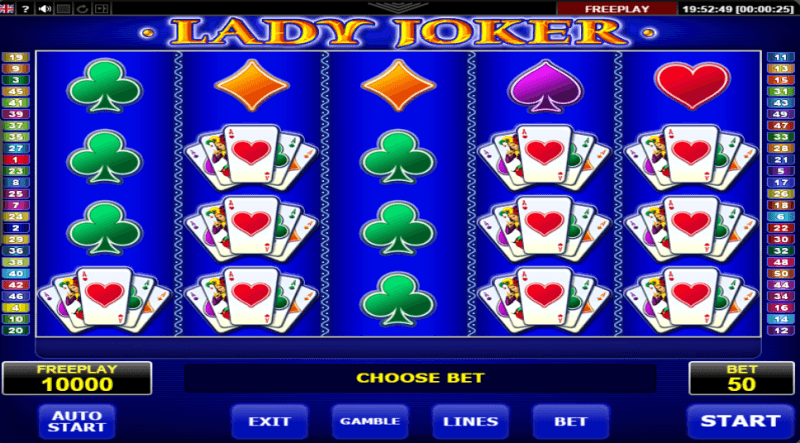Click the red heart symbol on reel five
This screenshot has width=800, height=443.
tap(692, 86)
